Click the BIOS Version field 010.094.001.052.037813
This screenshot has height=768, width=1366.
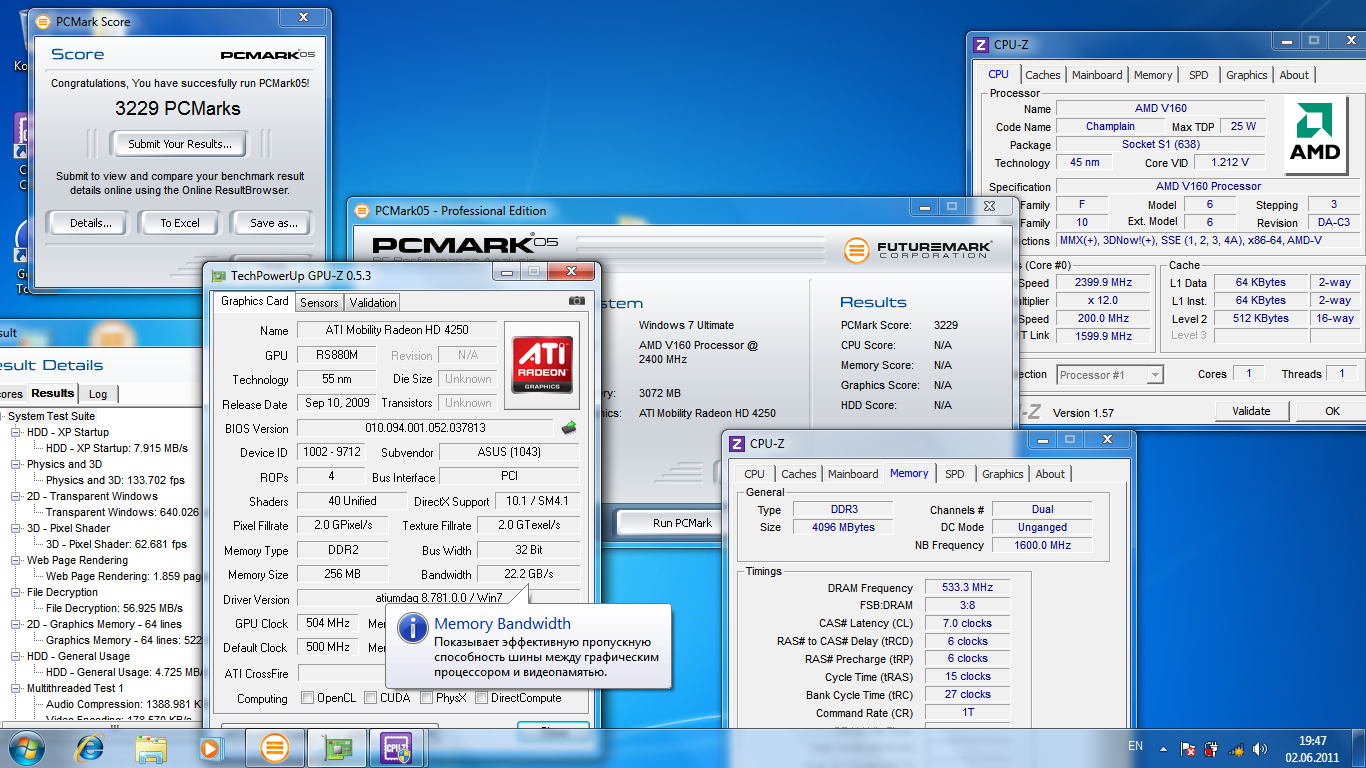pos(425,428)
